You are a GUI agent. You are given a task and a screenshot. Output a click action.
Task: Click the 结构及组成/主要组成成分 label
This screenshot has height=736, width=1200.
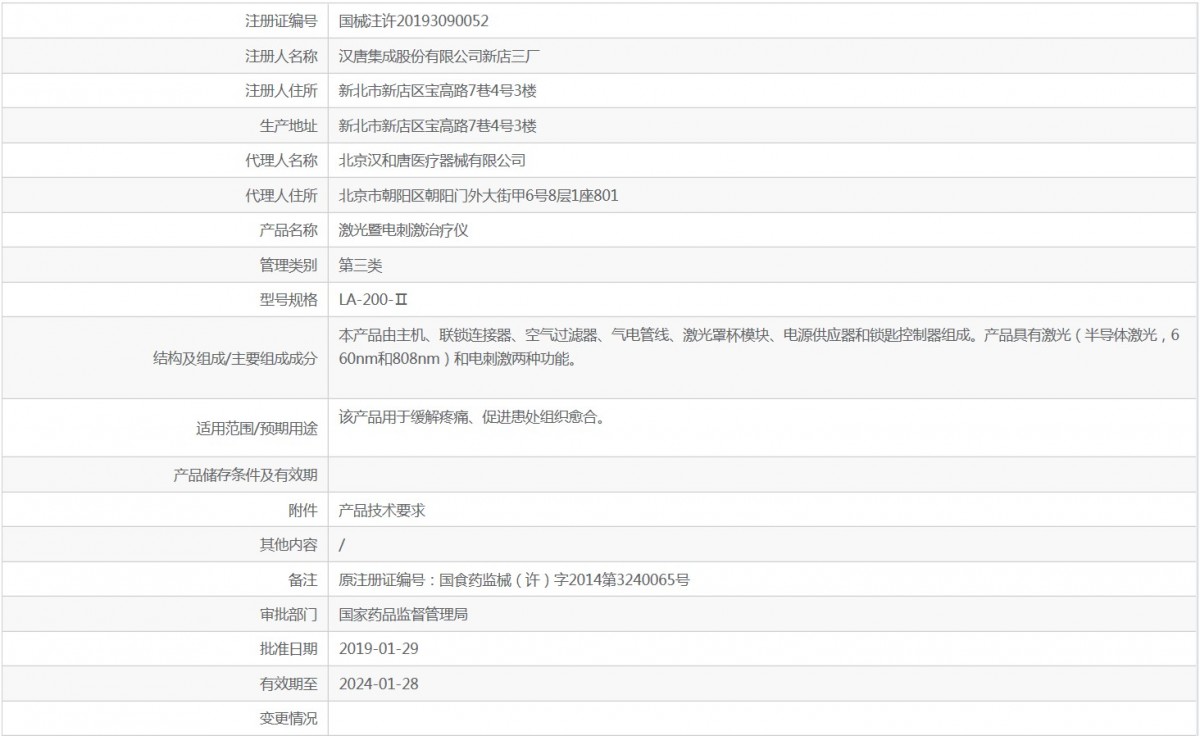pyautogui.click(x=237, y=357)
